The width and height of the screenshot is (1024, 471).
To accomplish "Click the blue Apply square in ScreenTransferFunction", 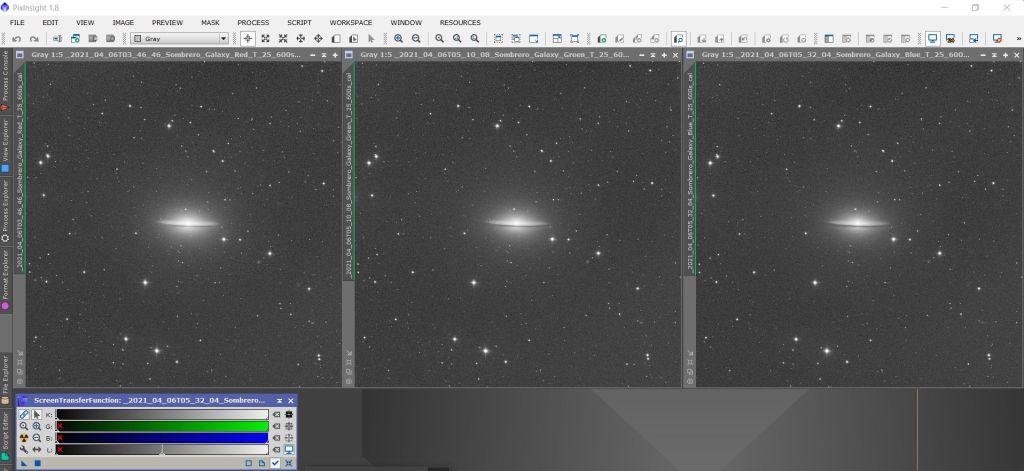I will pos(37,463).
